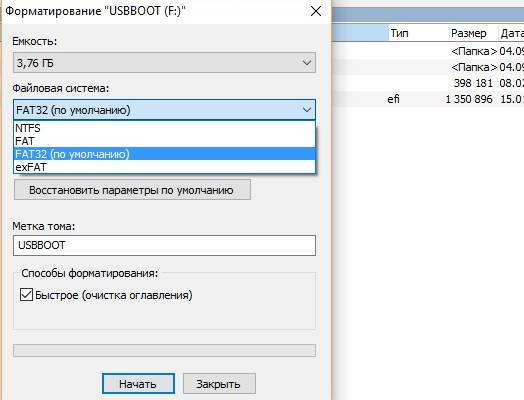Collapse the Файловая система dropdown
The width and height of the screenshot is (524, 400).
point(164,110)
